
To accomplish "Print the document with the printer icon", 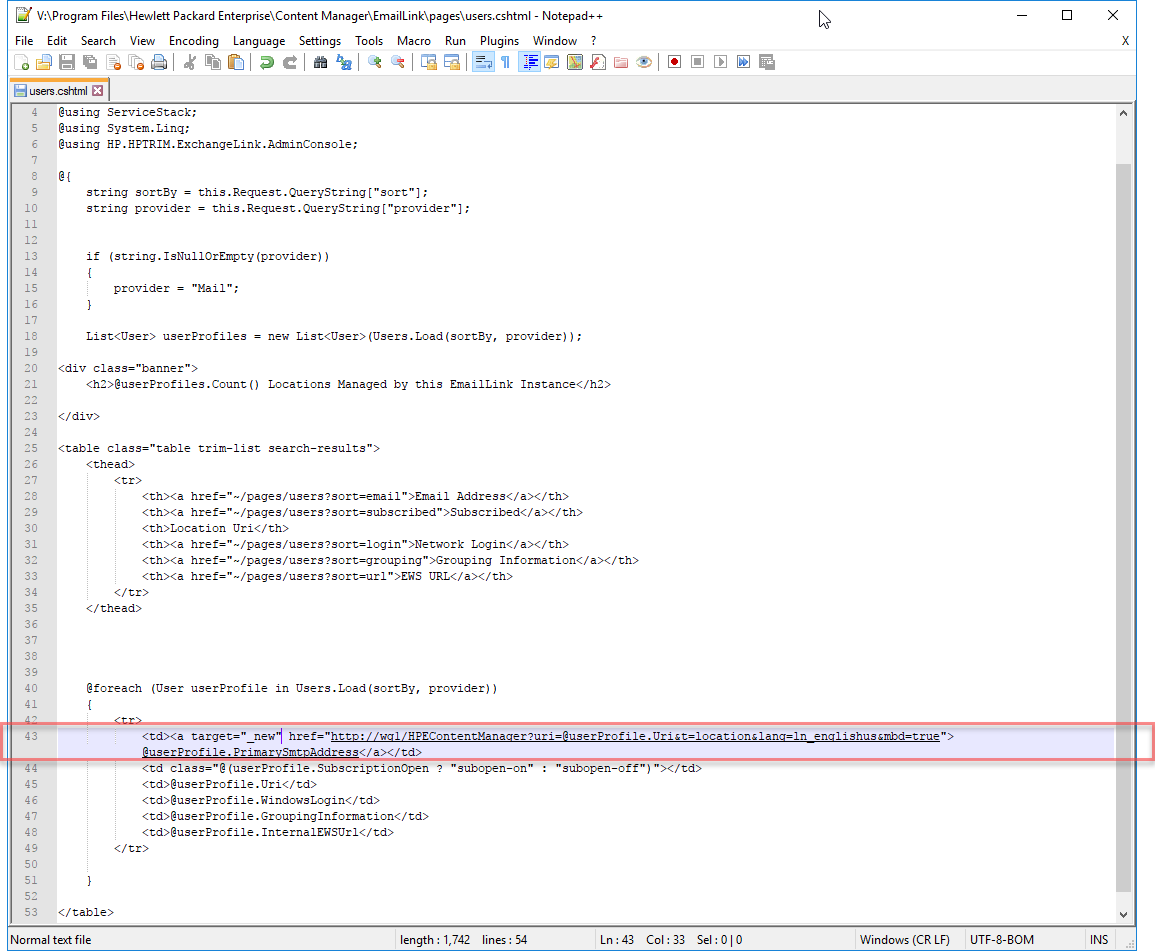I will pos(159,63).
